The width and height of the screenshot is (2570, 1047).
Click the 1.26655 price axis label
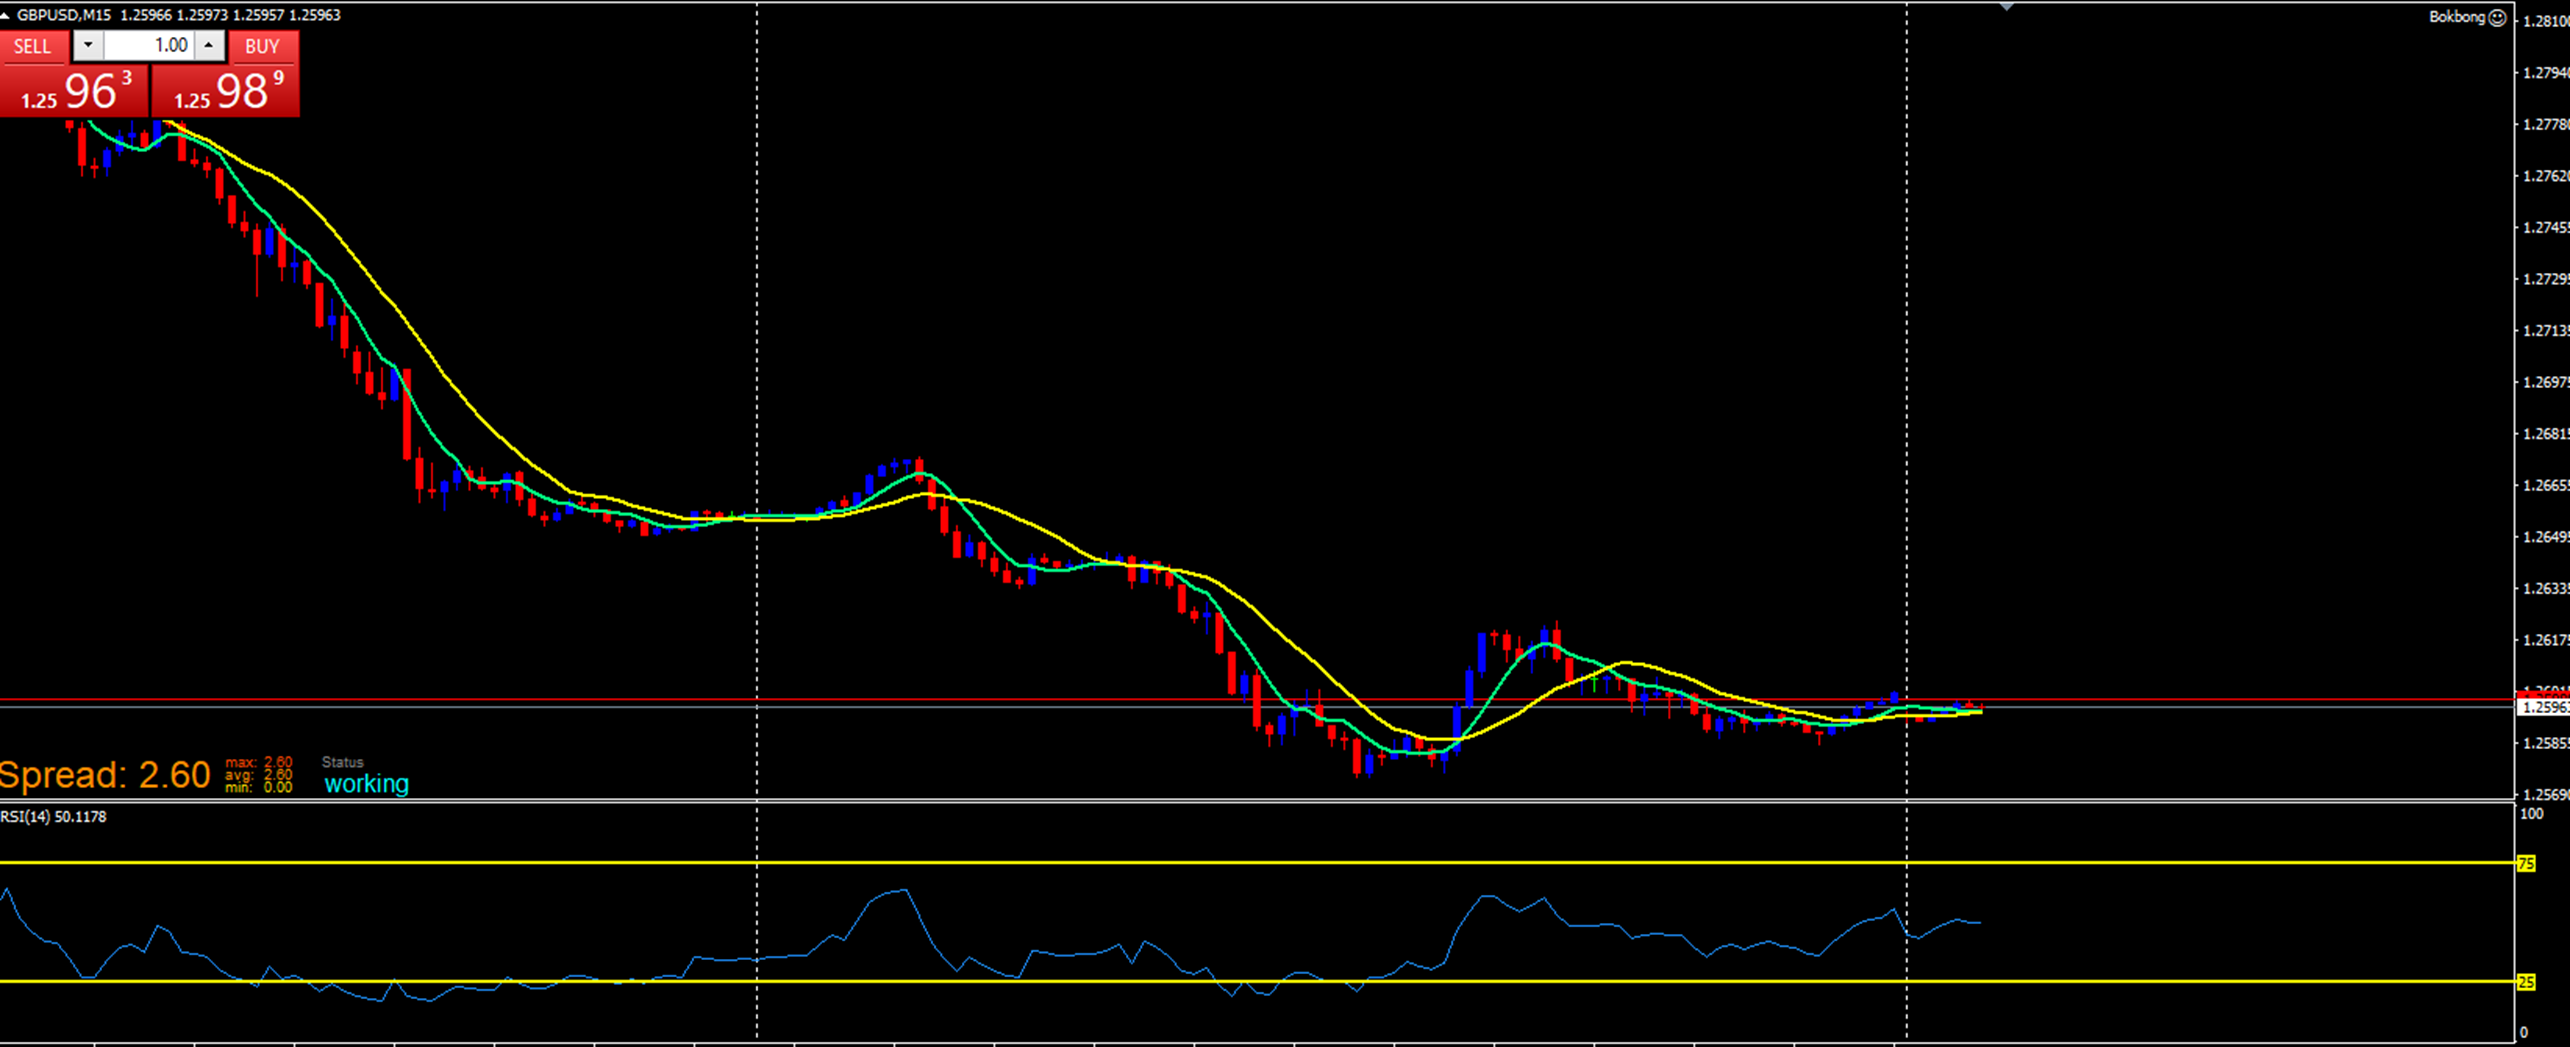[2546, 485]
